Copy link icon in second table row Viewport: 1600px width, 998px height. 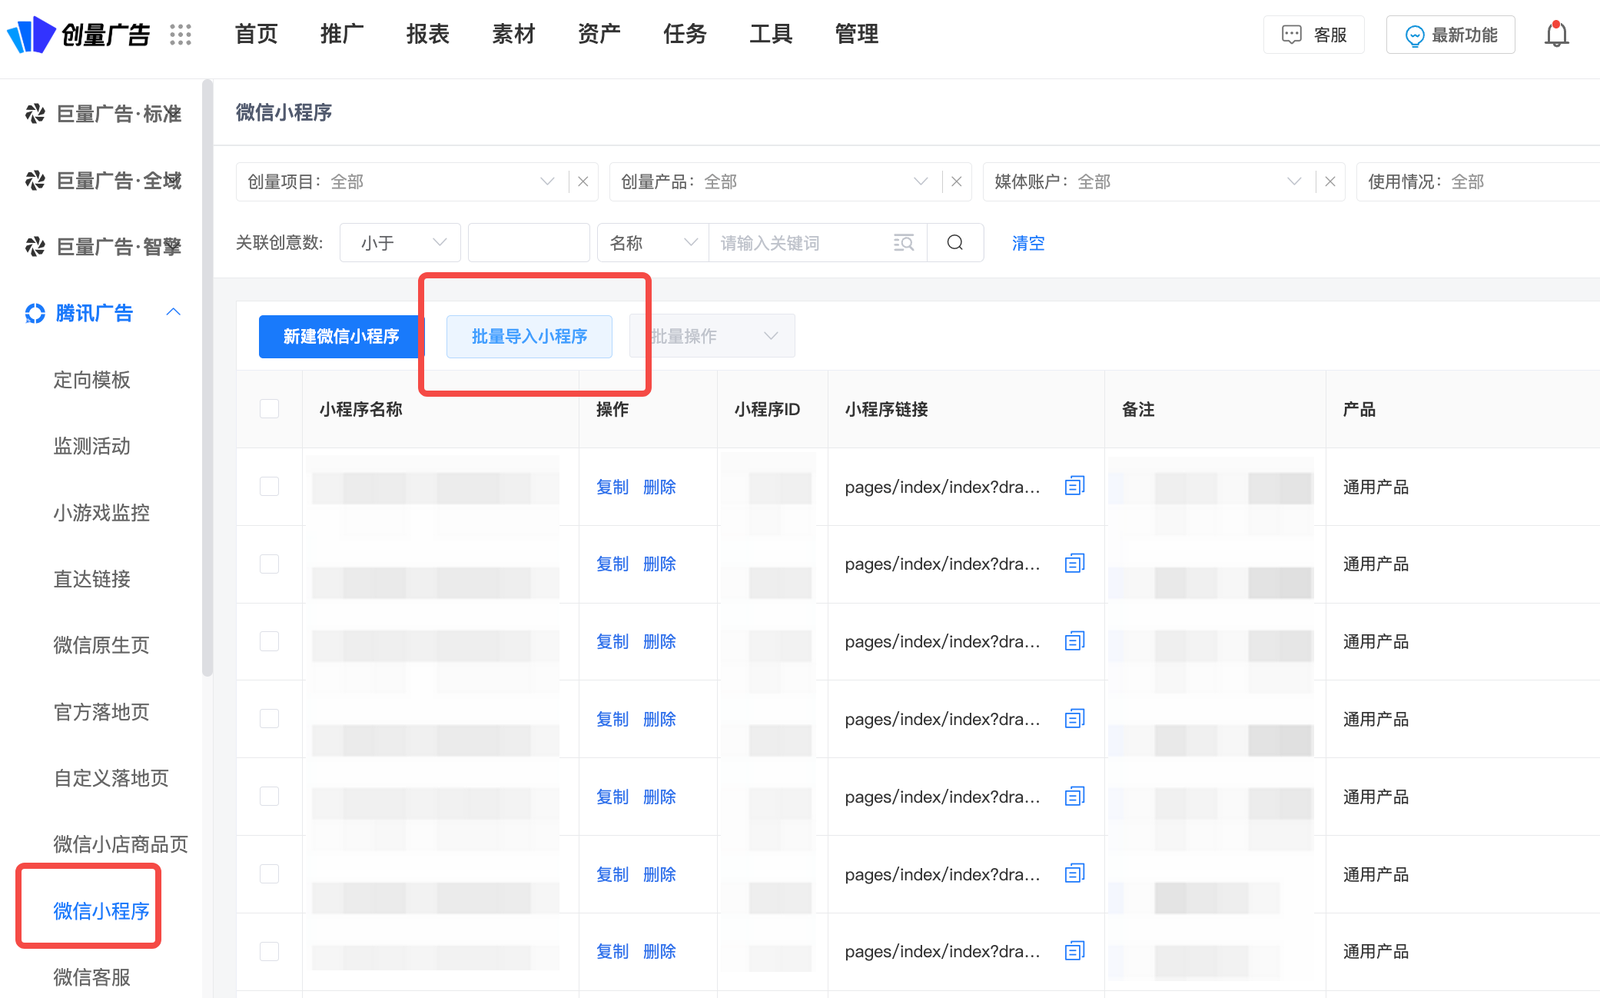[1074, 563]
